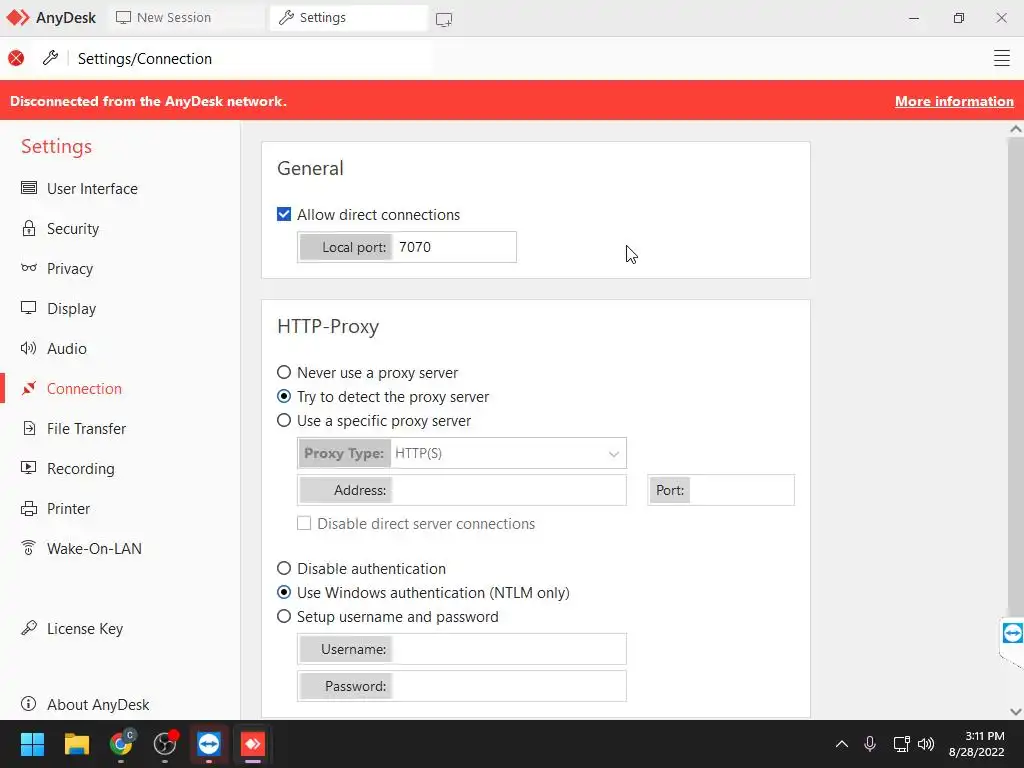This screenshot has width=1024, height=768.
Task: Open OBS Studio from taskbar
Action: [x=165, y=744]
